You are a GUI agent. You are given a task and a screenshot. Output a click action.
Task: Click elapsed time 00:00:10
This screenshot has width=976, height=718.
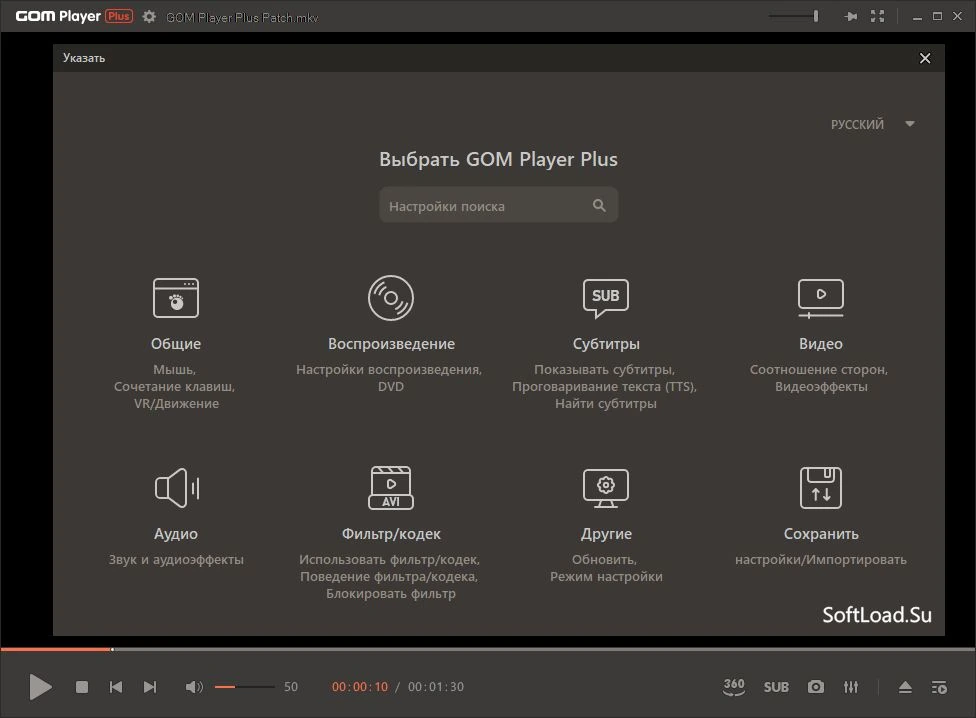click(360, 687)
